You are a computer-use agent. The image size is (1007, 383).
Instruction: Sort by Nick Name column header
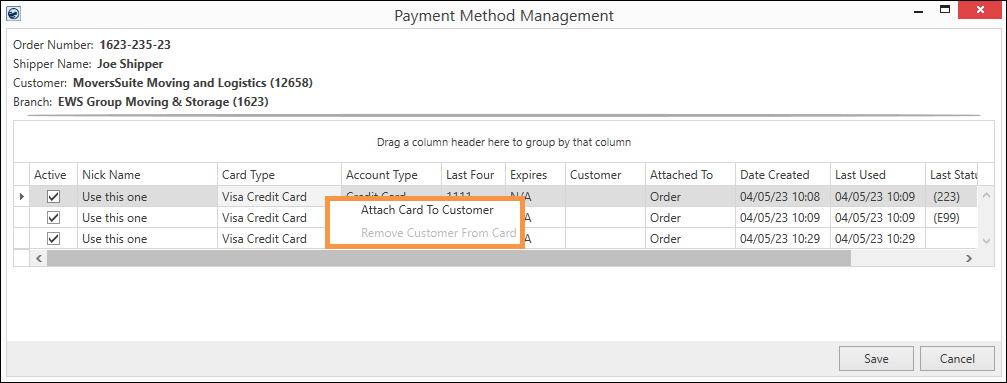click(148, 175)
